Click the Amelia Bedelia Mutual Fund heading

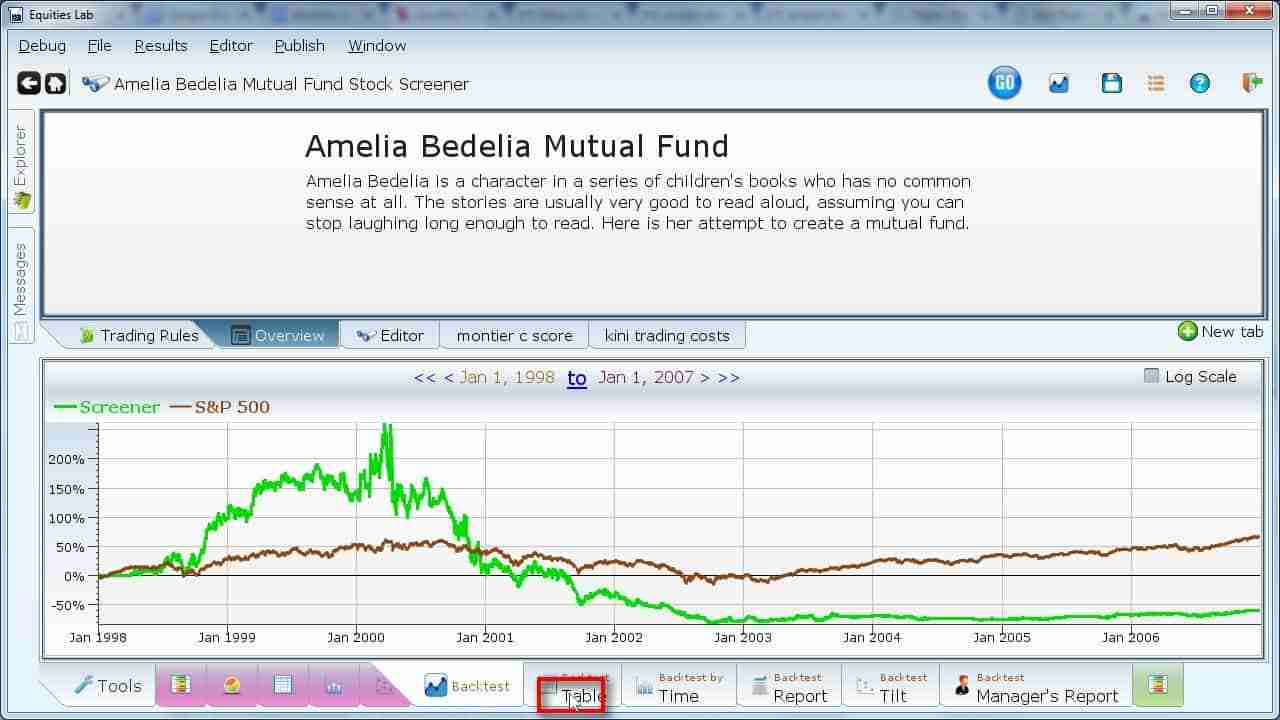tap(517, 147)
